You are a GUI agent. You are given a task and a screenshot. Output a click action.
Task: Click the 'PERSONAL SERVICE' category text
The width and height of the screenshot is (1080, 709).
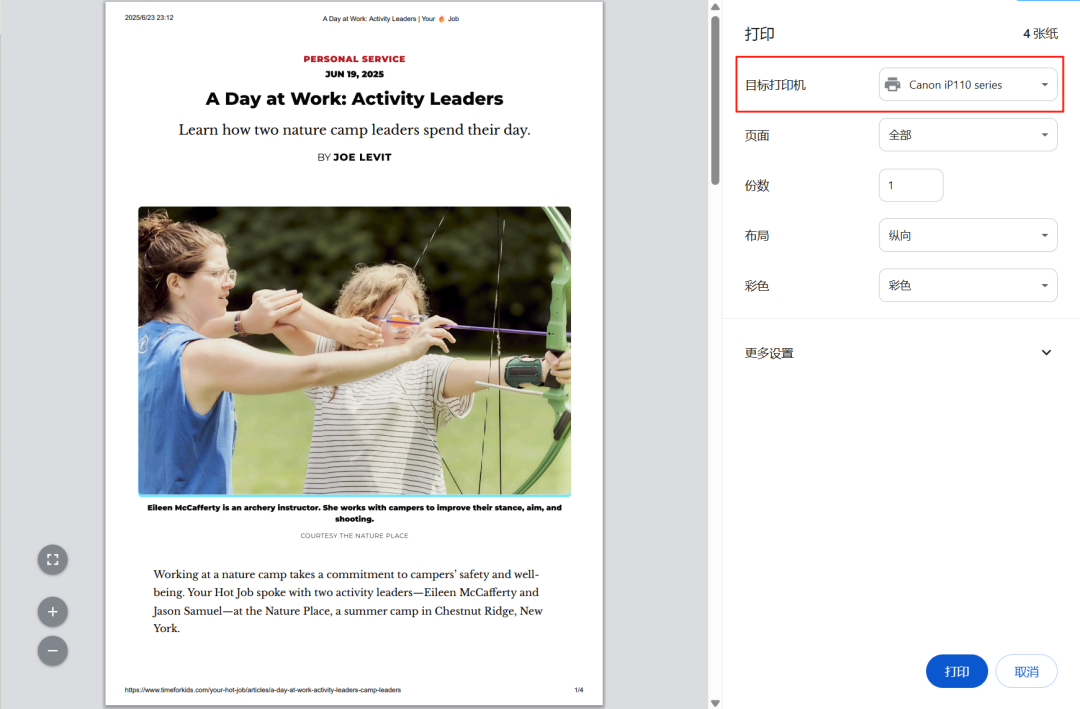[x=354, y=59]
